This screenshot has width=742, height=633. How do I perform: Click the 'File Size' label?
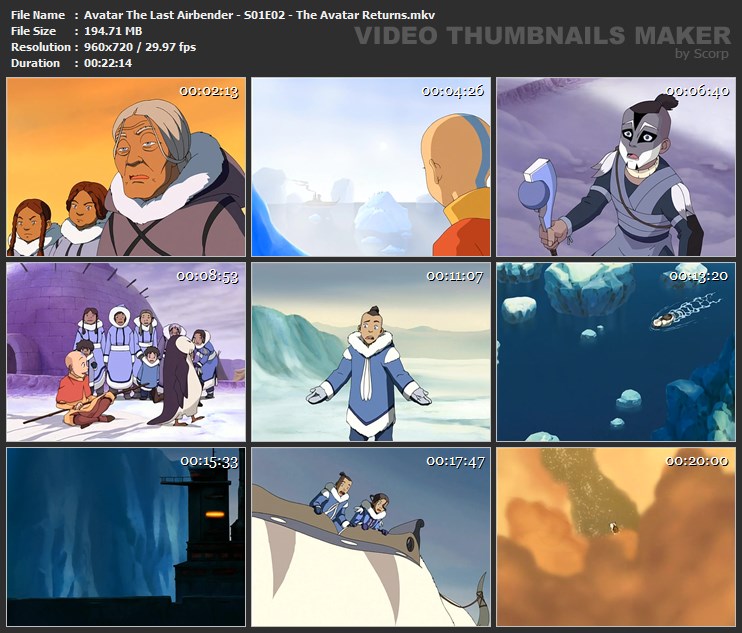click(x=33, y=31)
